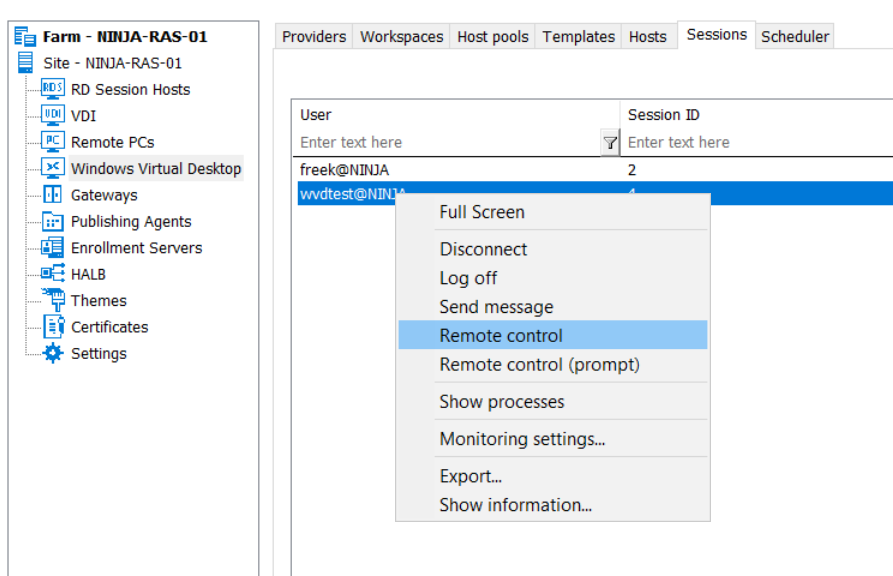
Task: Choose Remote control from context menu
Action: [x=501, y=336]
